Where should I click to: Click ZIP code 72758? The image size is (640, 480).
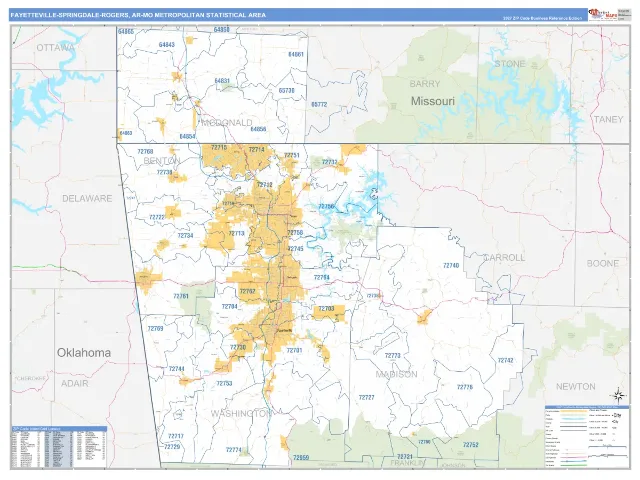295,233
